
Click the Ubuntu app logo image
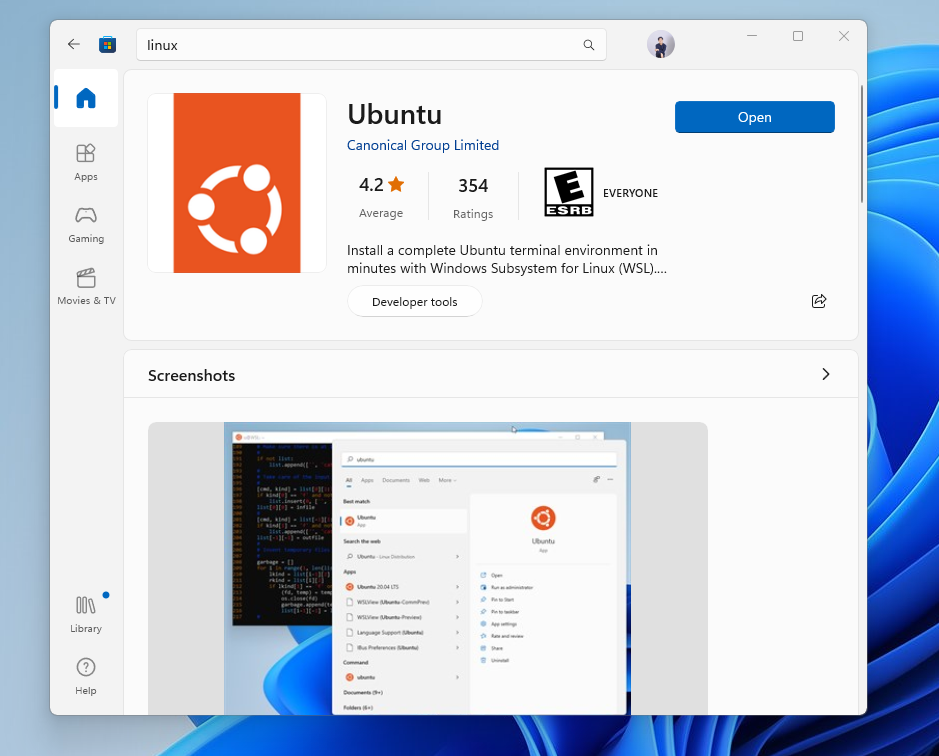(237, 183)
